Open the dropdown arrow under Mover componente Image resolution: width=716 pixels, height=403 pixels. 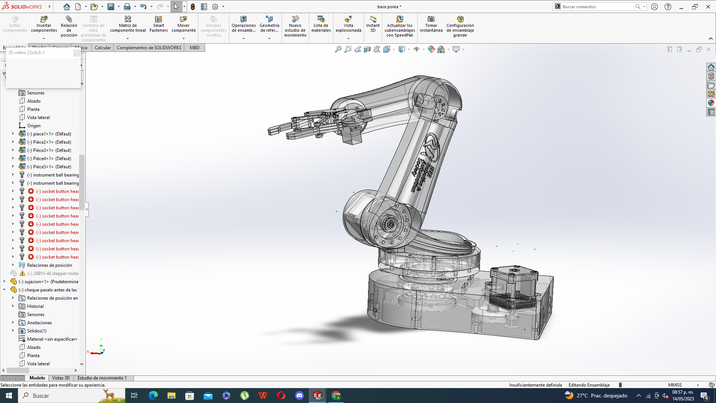pos(184,38)
